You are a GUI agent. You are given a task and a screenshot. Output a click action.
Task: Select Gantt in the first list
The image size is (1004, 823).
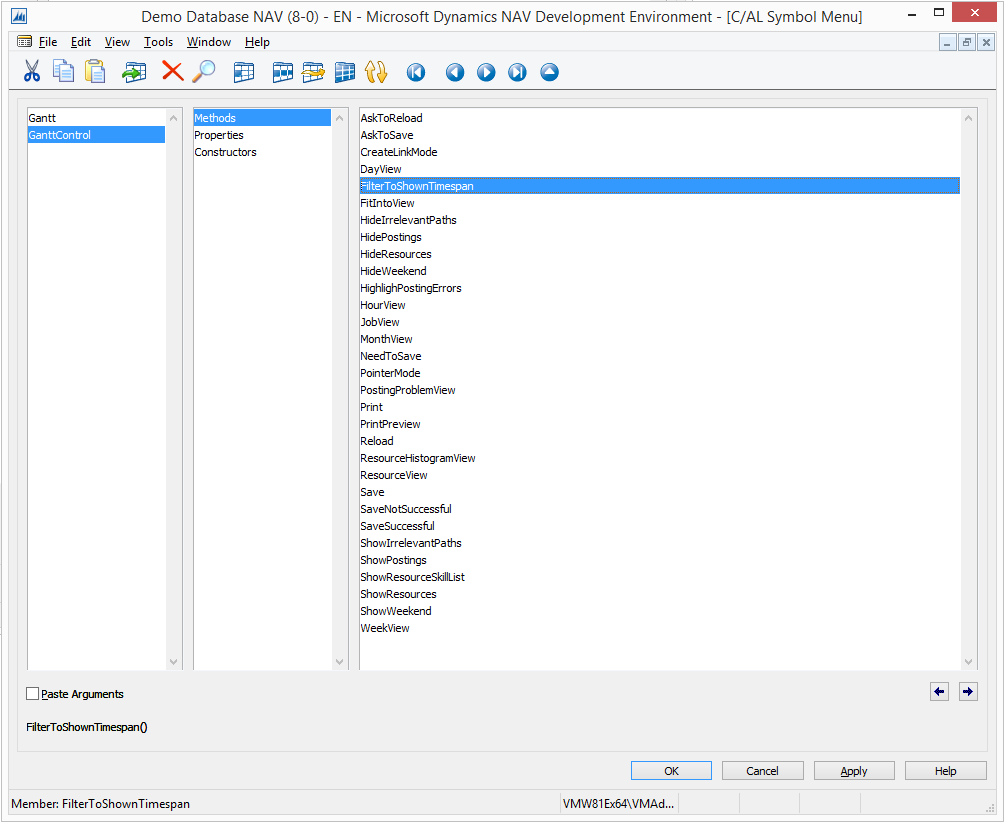96,118
